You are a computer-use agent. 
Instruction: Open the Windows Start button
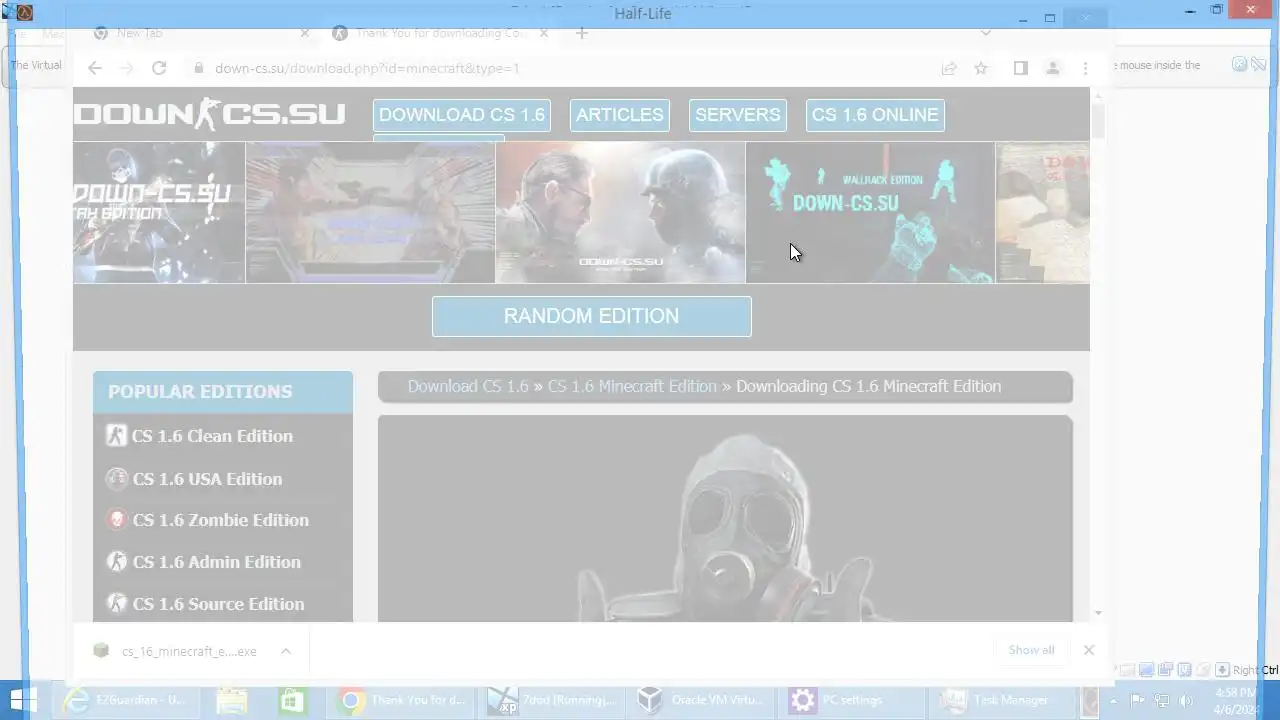click(x=23, y=700)
